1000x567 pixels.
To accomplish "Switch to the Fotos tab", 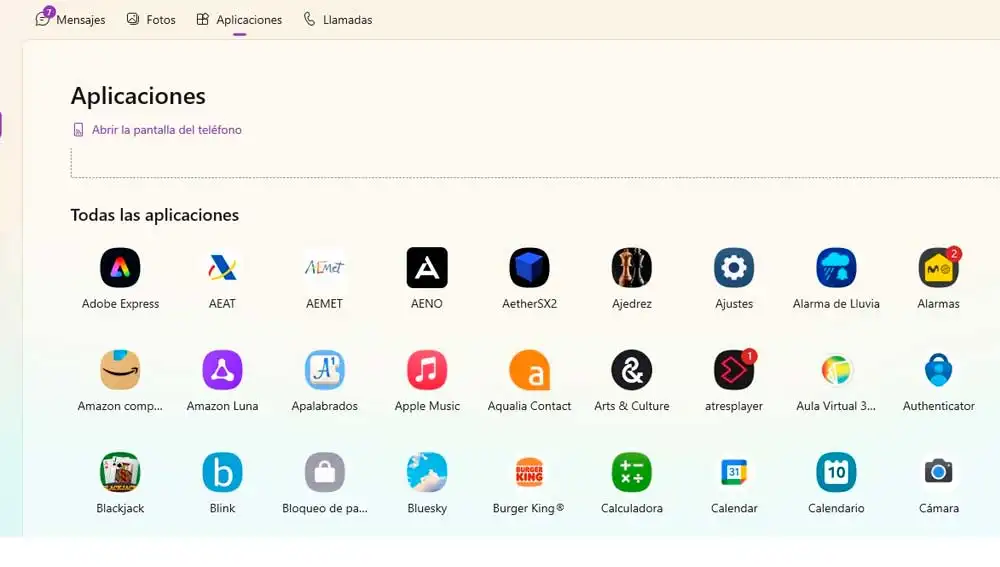I will pyautogui.click(x=151, y=19).
